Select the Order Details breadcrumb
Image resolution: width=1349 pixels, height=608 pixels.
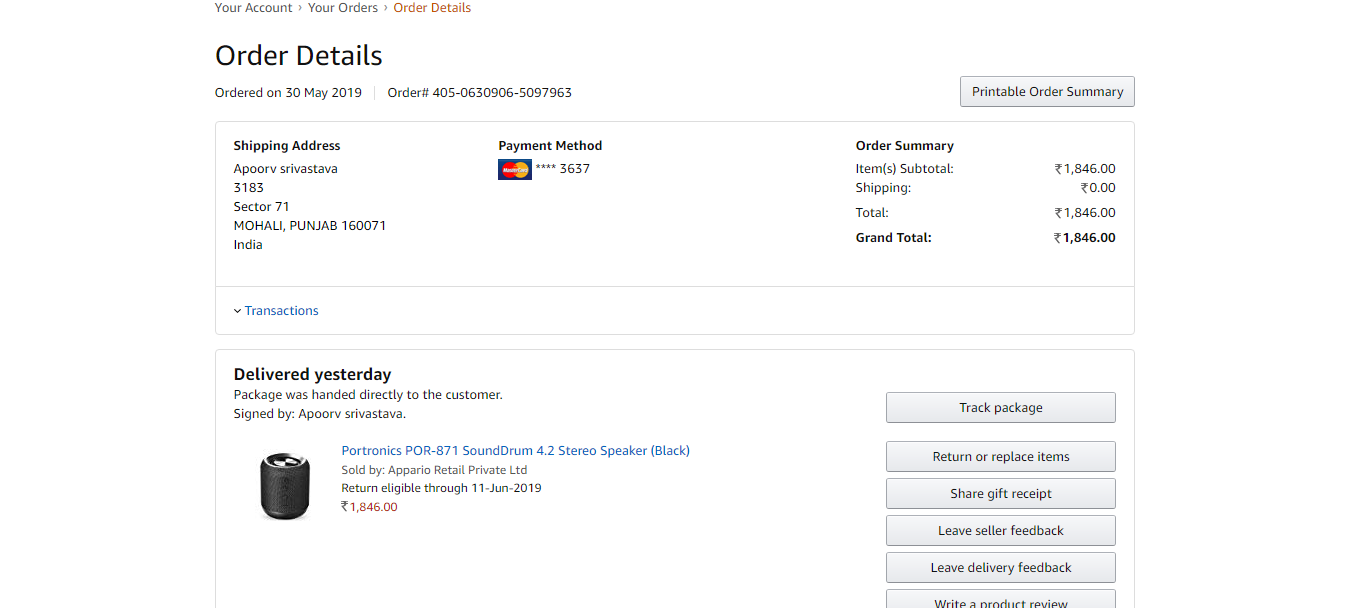coord(432,8)
